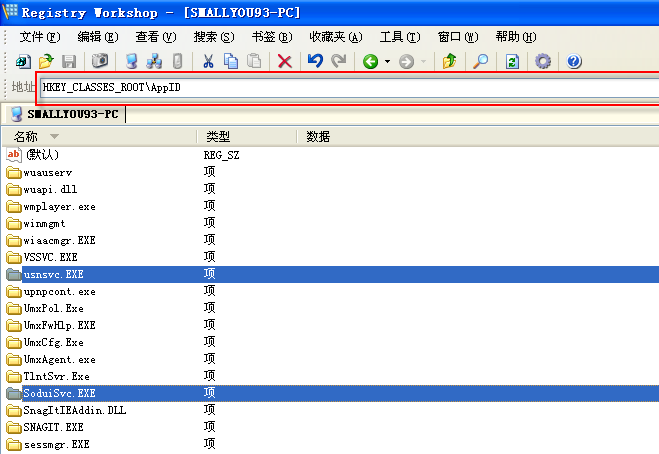Click the Up one level folder icon
Viewport: 659px width, 454px height.
coord(449,61)
